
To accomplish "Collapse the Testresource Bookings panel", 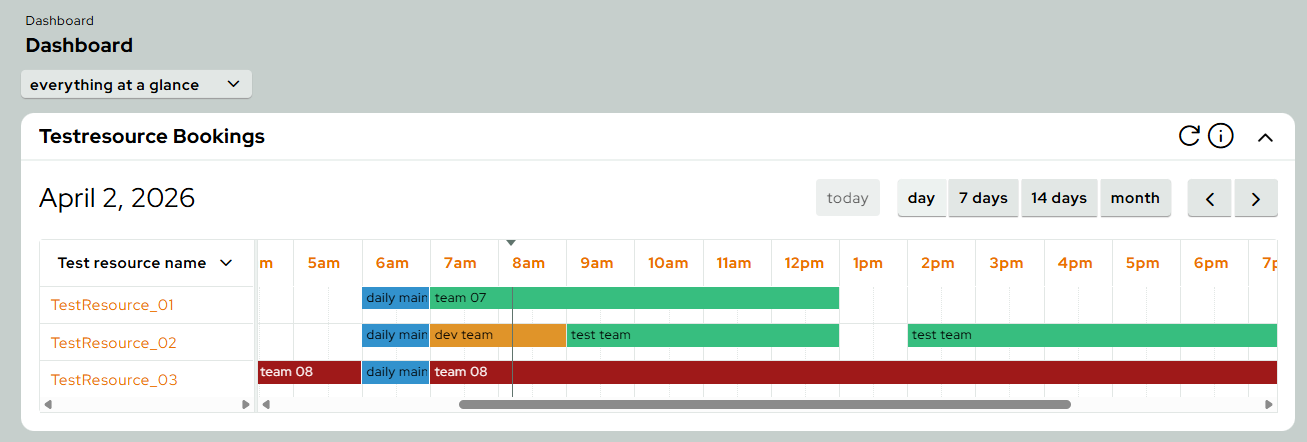I will click(x=1265, y=137).
